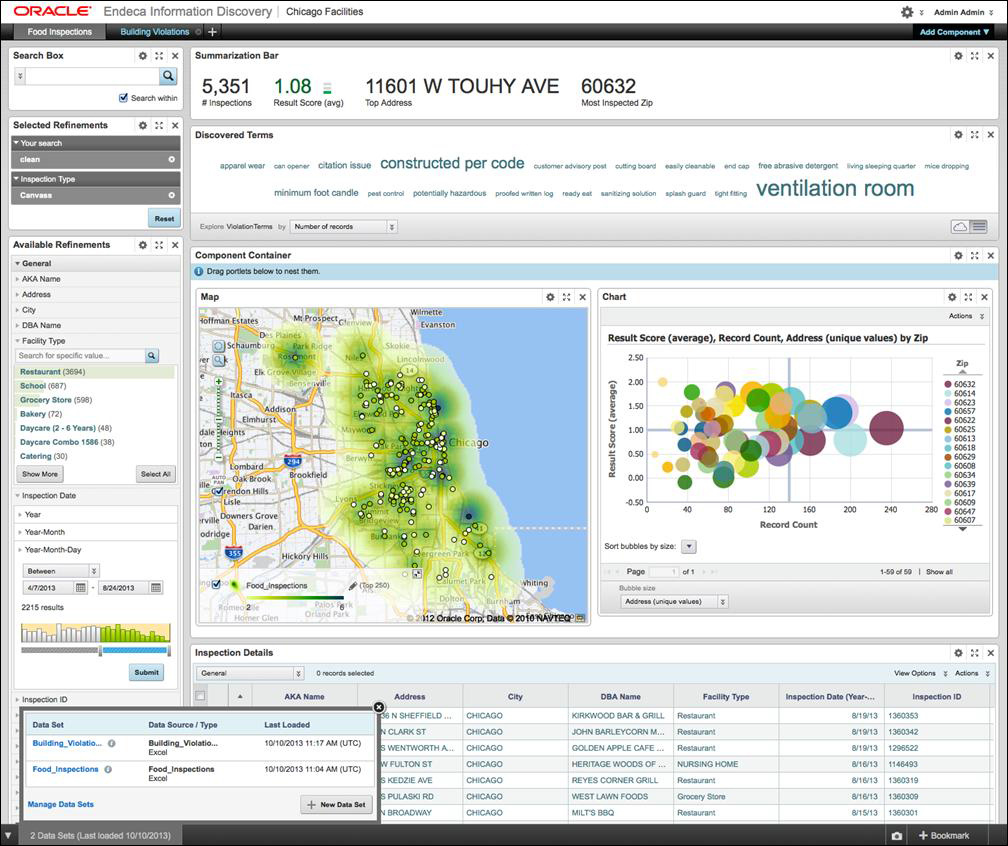This screenshot has height=846, width=1008.
Task: Switch to the Food Inspections tab
Action: coord(59,32)
